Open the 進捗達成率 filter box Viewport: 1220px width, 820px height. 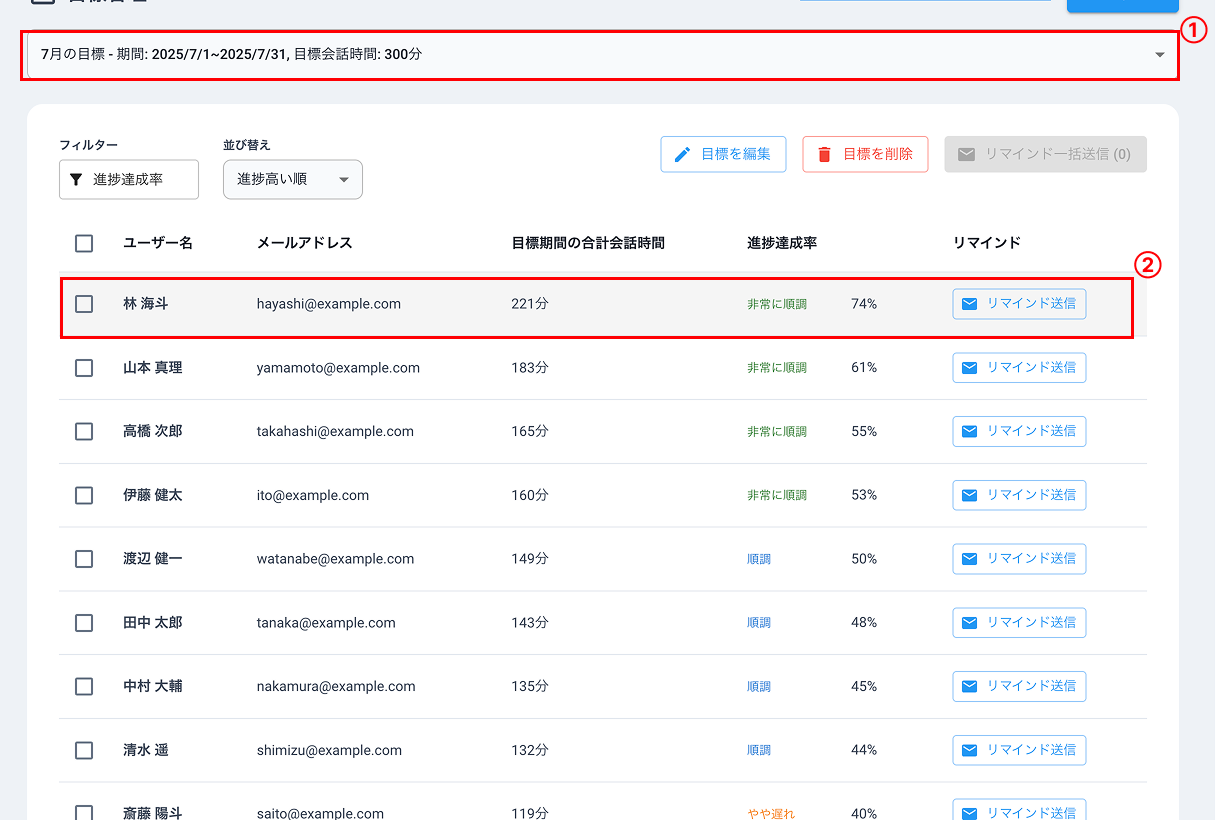[129, 180]
